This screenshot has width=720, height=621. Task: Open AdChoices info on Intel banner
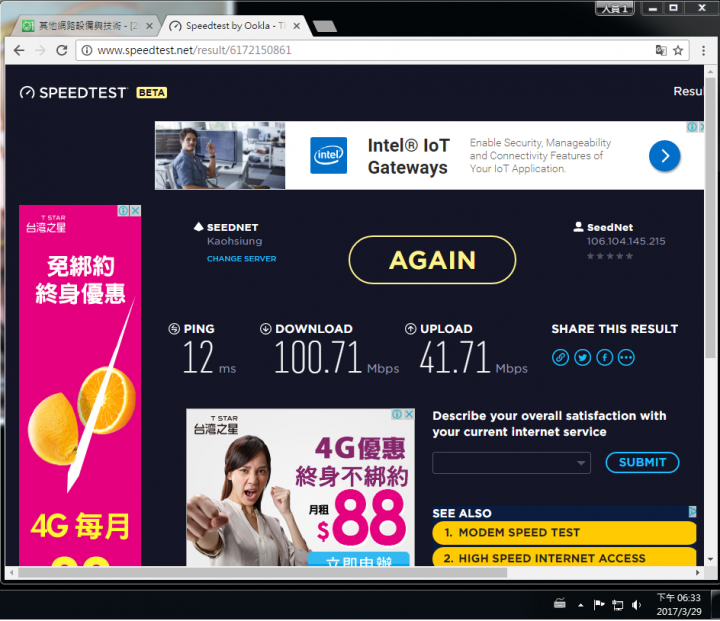[x=692, y=127]
